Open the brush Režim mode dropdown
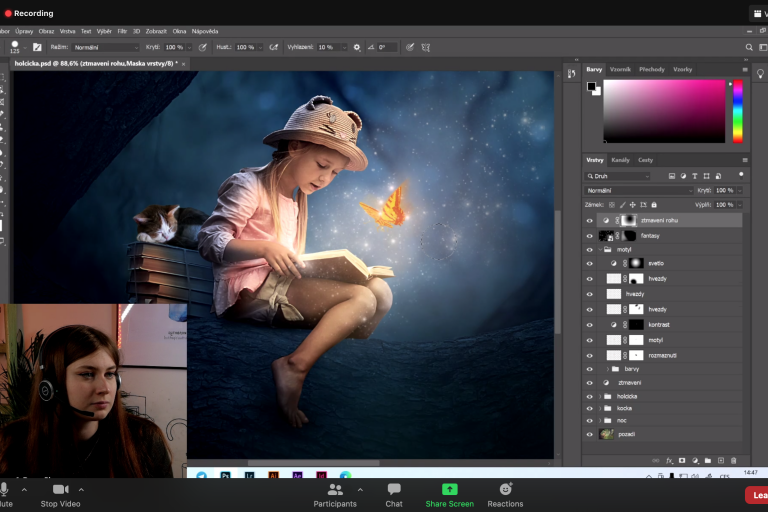 (x=106, y=47)
